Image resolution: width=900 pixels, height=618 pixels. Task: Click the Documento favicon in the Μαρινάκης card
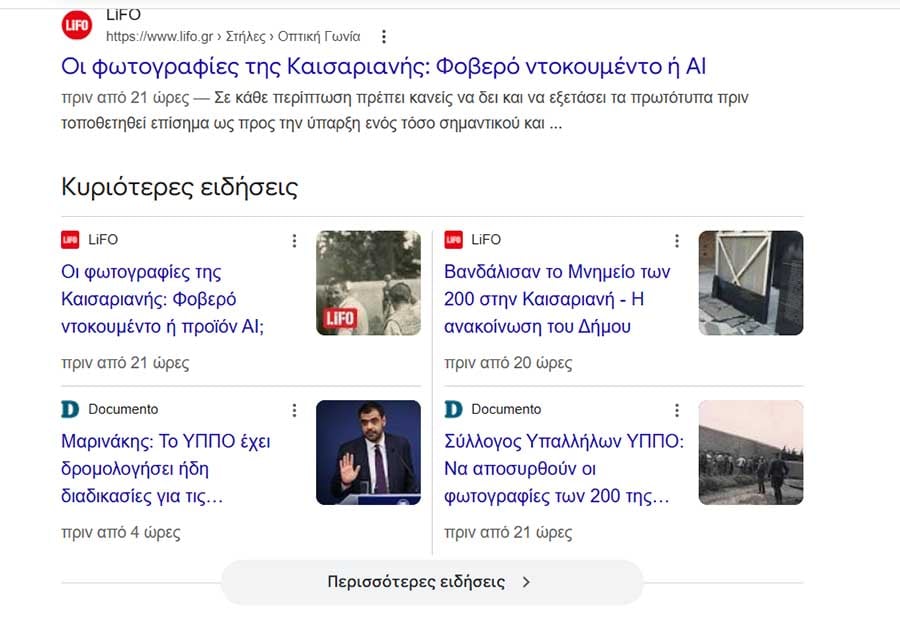tap(70, 409)
